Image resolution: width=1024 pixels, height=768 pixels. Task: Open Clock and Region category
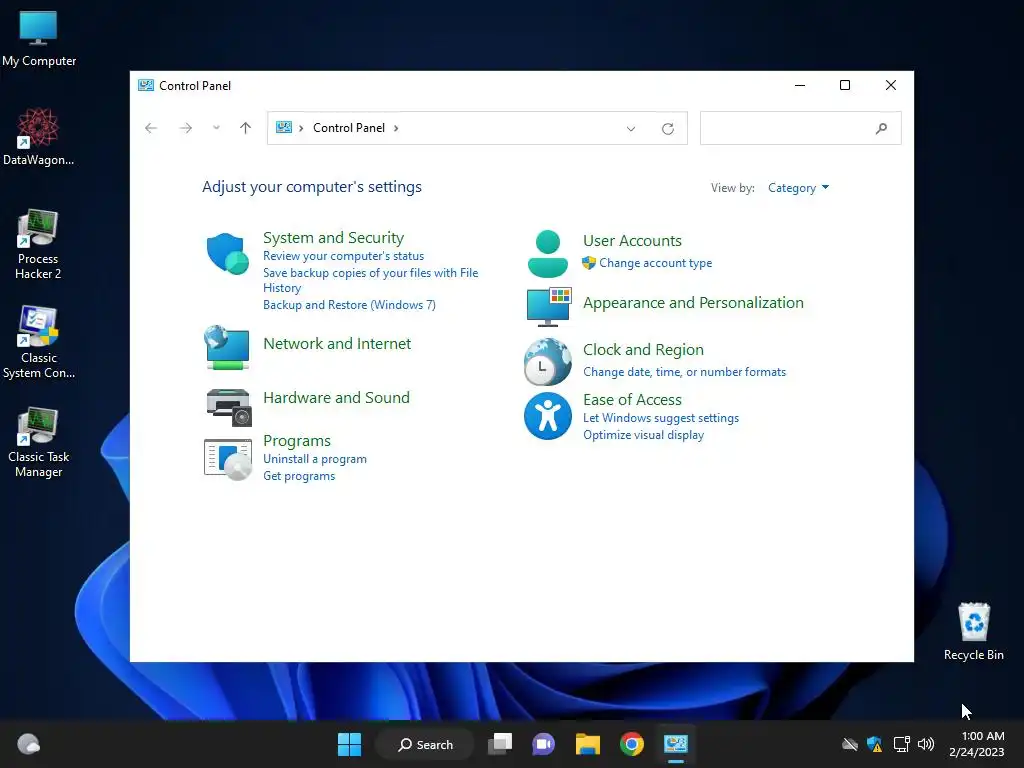click(643, 350)
